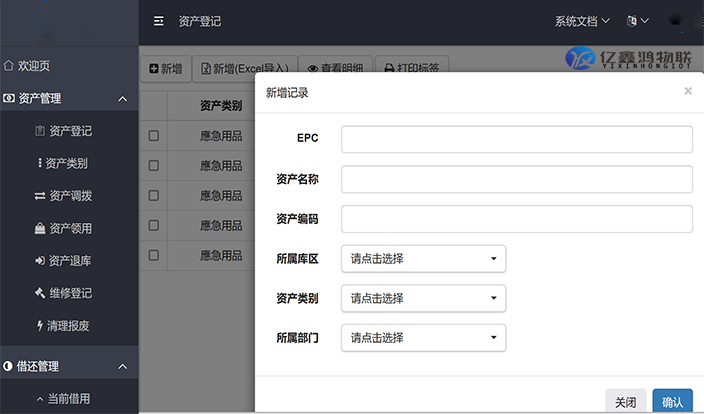Click the 新增 toolbar button
The image size is (704, 414).
click(x=166, y=69)
